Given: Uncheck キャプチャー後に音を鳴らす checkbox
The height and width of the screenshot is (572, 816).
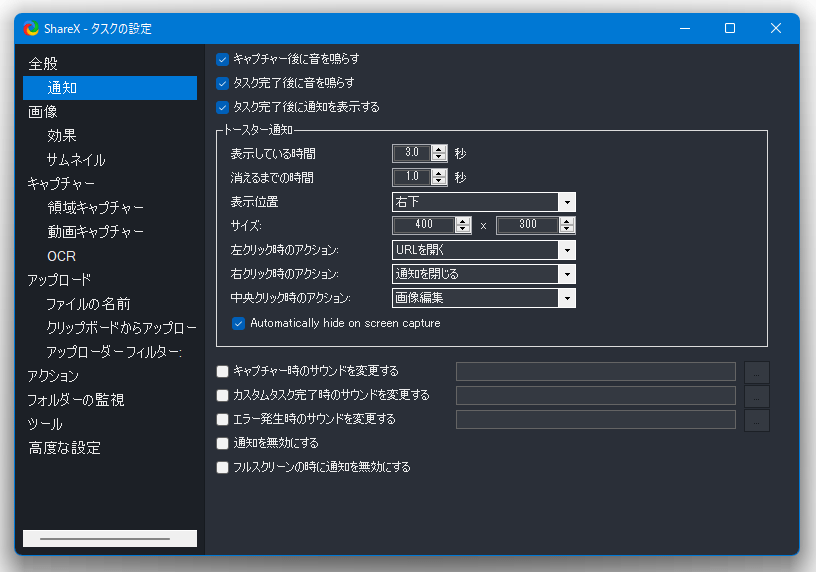Looking at the screenshot, I should [x=222, y=59].
